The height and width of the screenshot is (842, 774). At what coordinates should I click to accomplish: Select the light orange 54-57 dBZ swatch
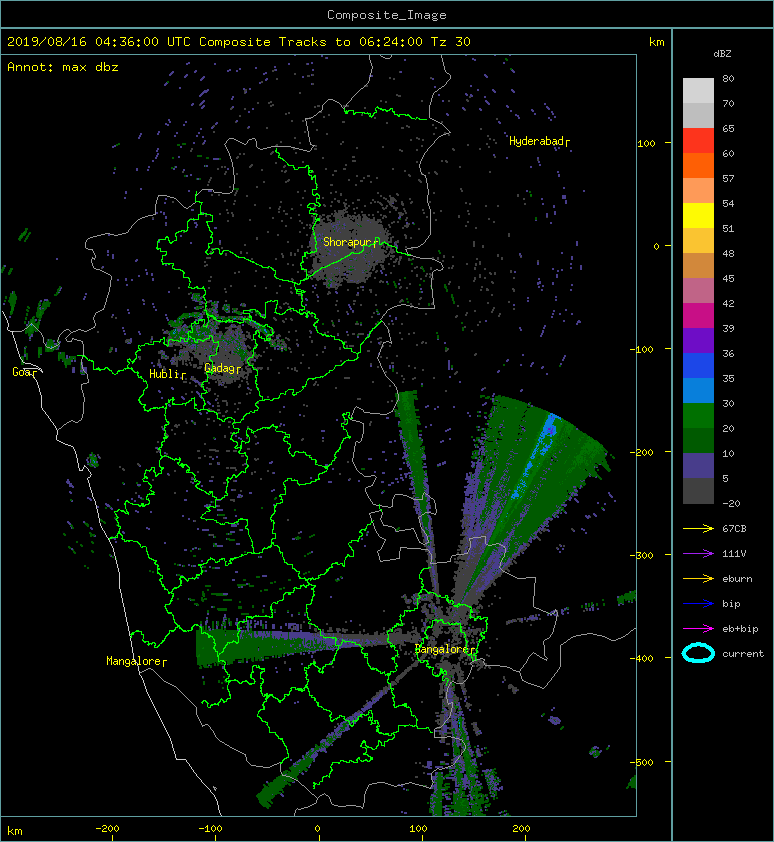(698, 190)
